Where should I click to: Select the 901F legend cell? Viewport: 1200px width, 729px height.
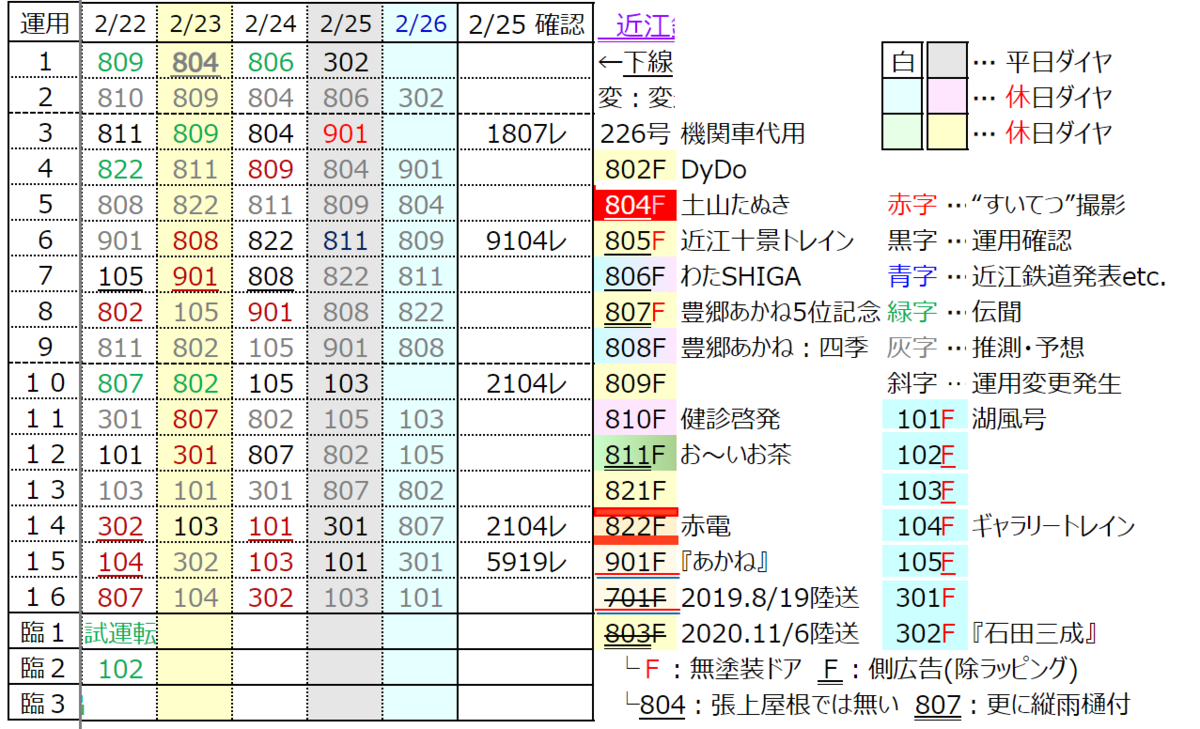[x=634, y=561]
